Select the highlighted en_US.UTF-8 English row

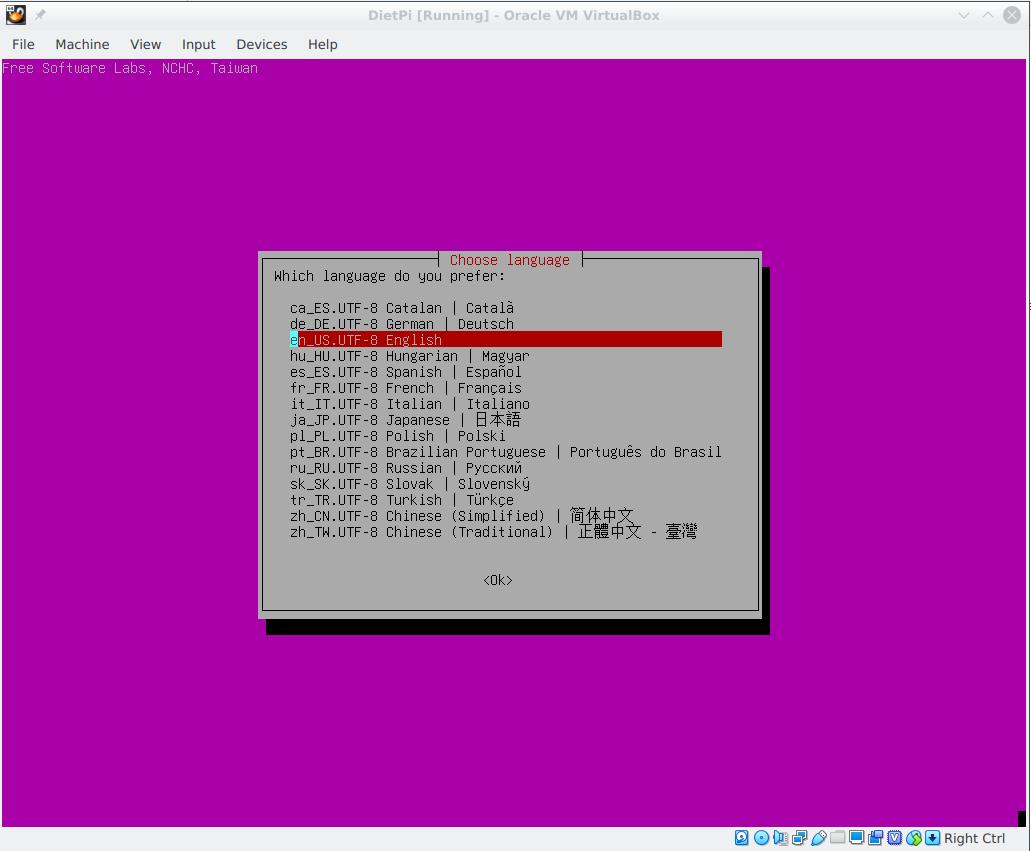click(x=506, y=339)
